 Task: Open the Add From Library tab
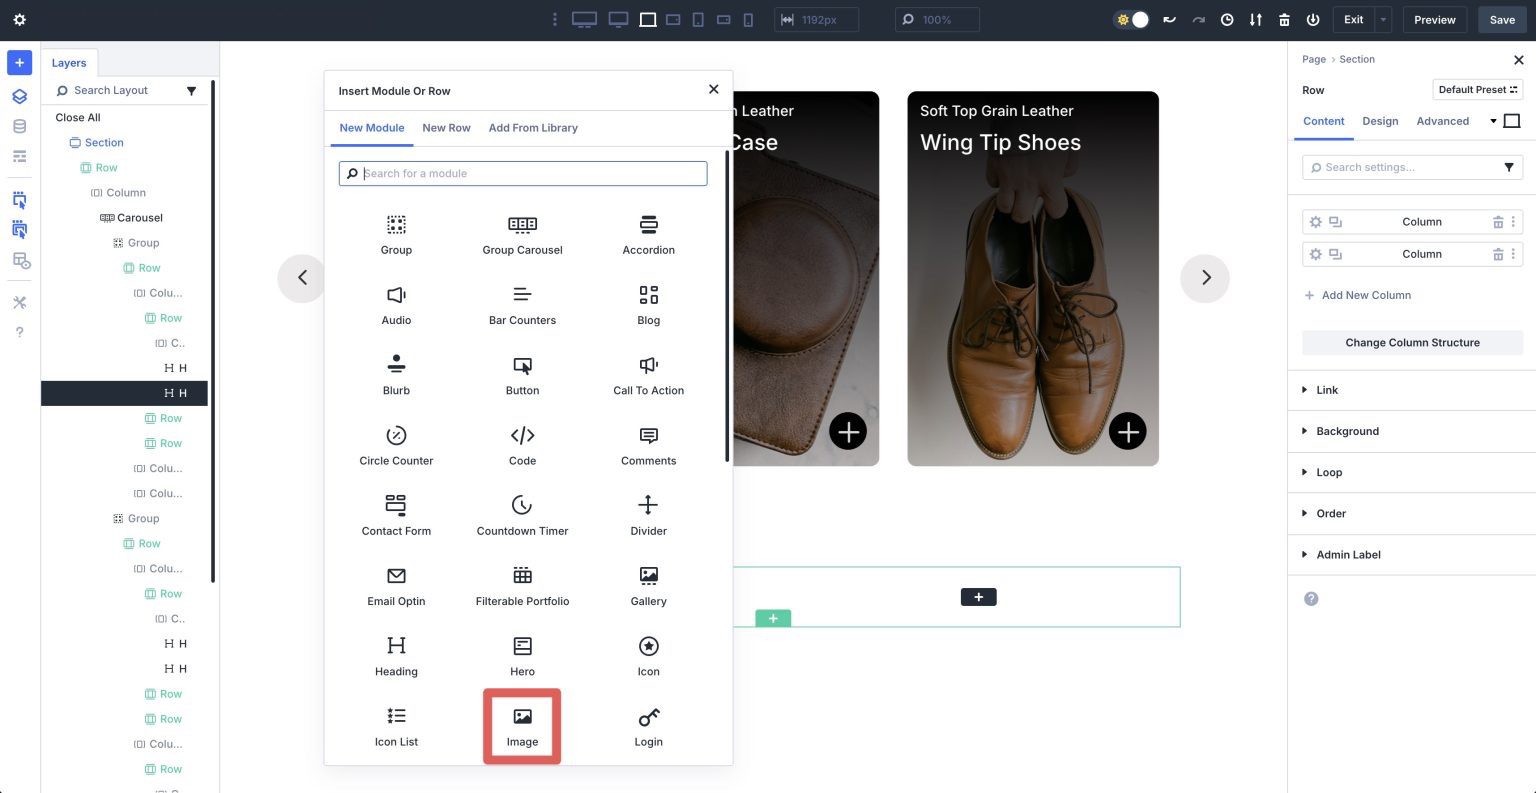[x=533, y=127]
